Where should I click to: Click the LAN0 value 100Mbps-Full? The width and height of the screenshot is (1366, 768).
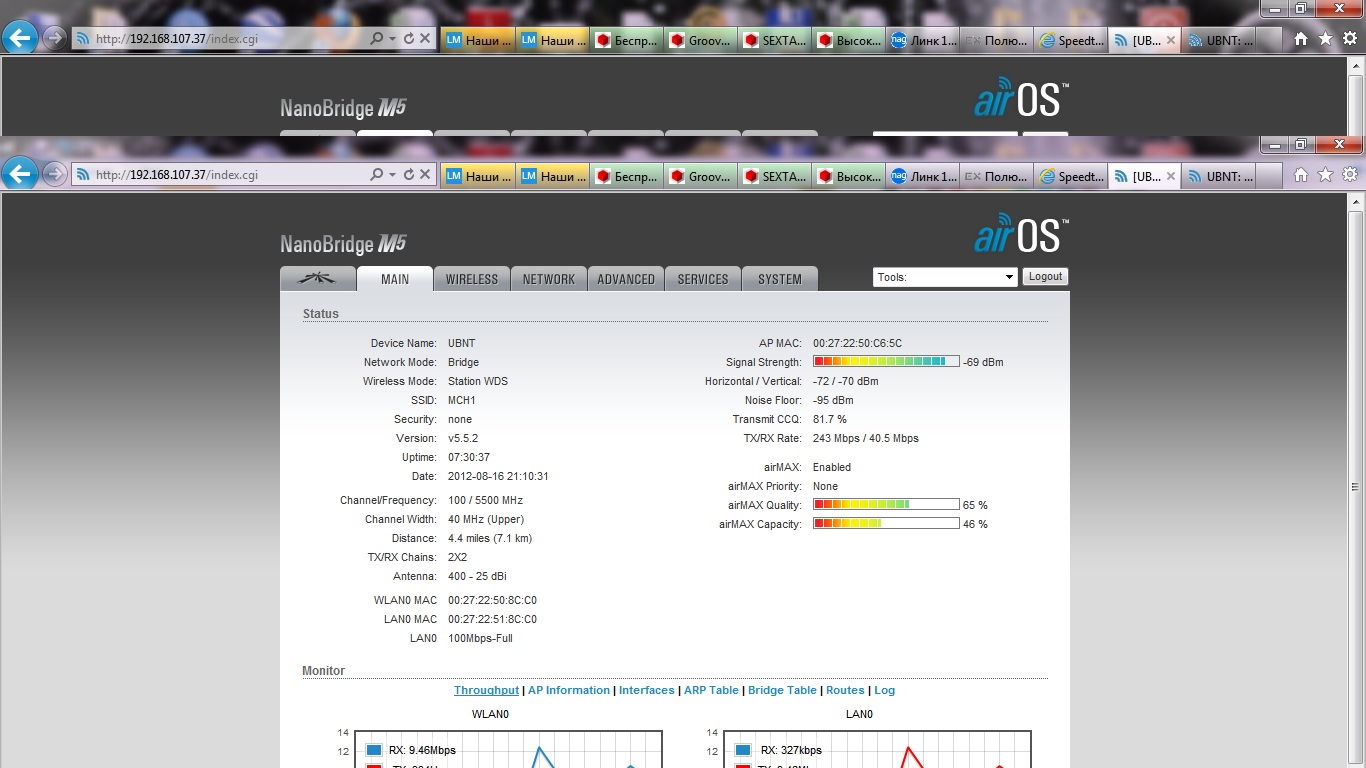coord(480,638)
